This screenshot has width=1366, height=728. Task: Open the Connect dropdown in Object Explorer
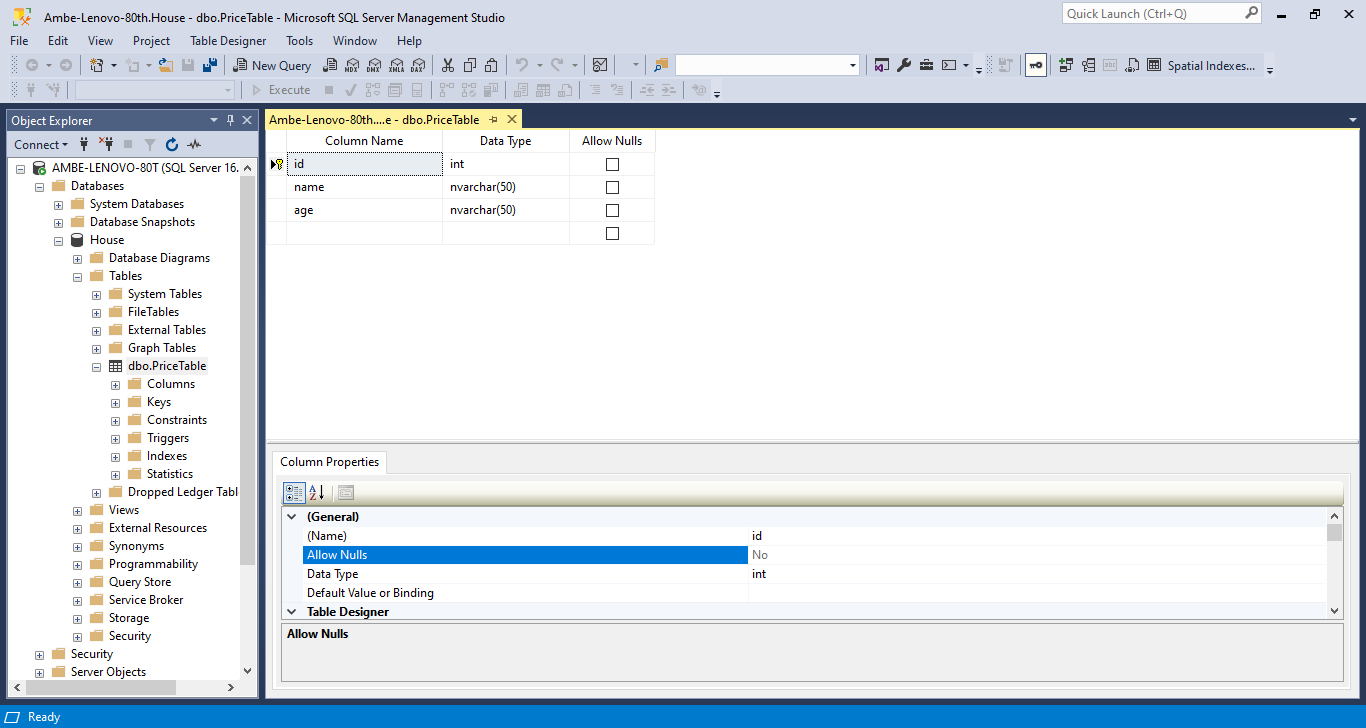pyautogui.click(x=41, y=144)
